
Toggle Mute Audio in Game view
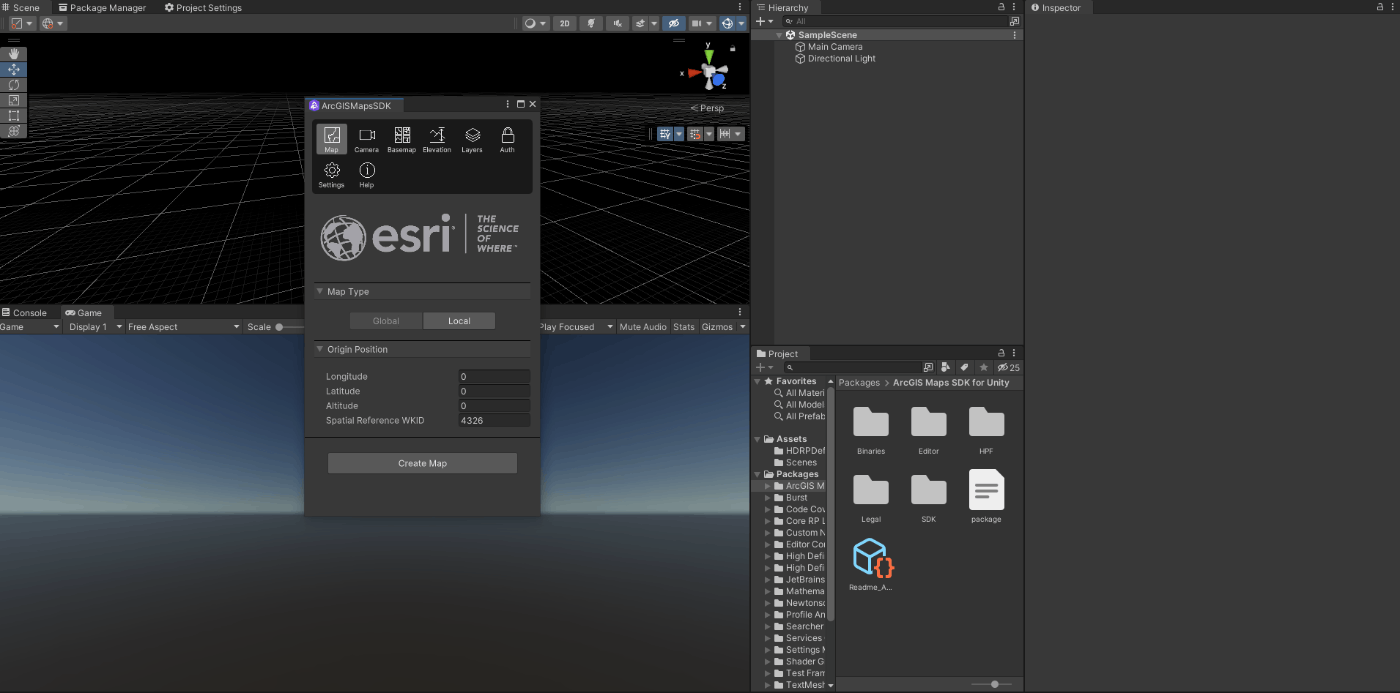pos(643,327)
